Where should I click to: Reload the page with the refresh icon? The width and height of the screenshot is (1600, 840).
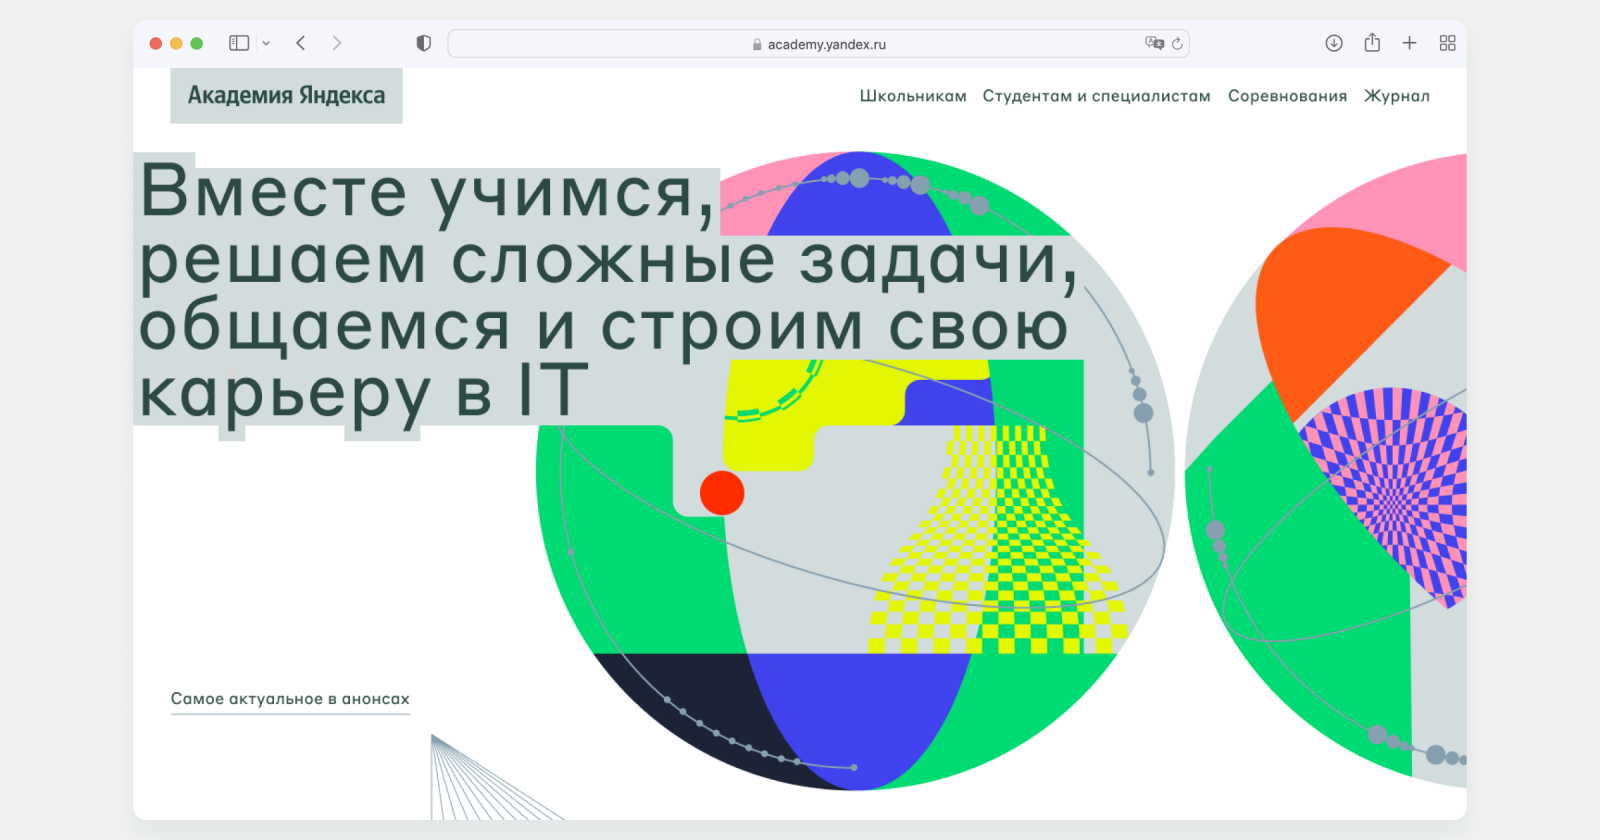1177,43
